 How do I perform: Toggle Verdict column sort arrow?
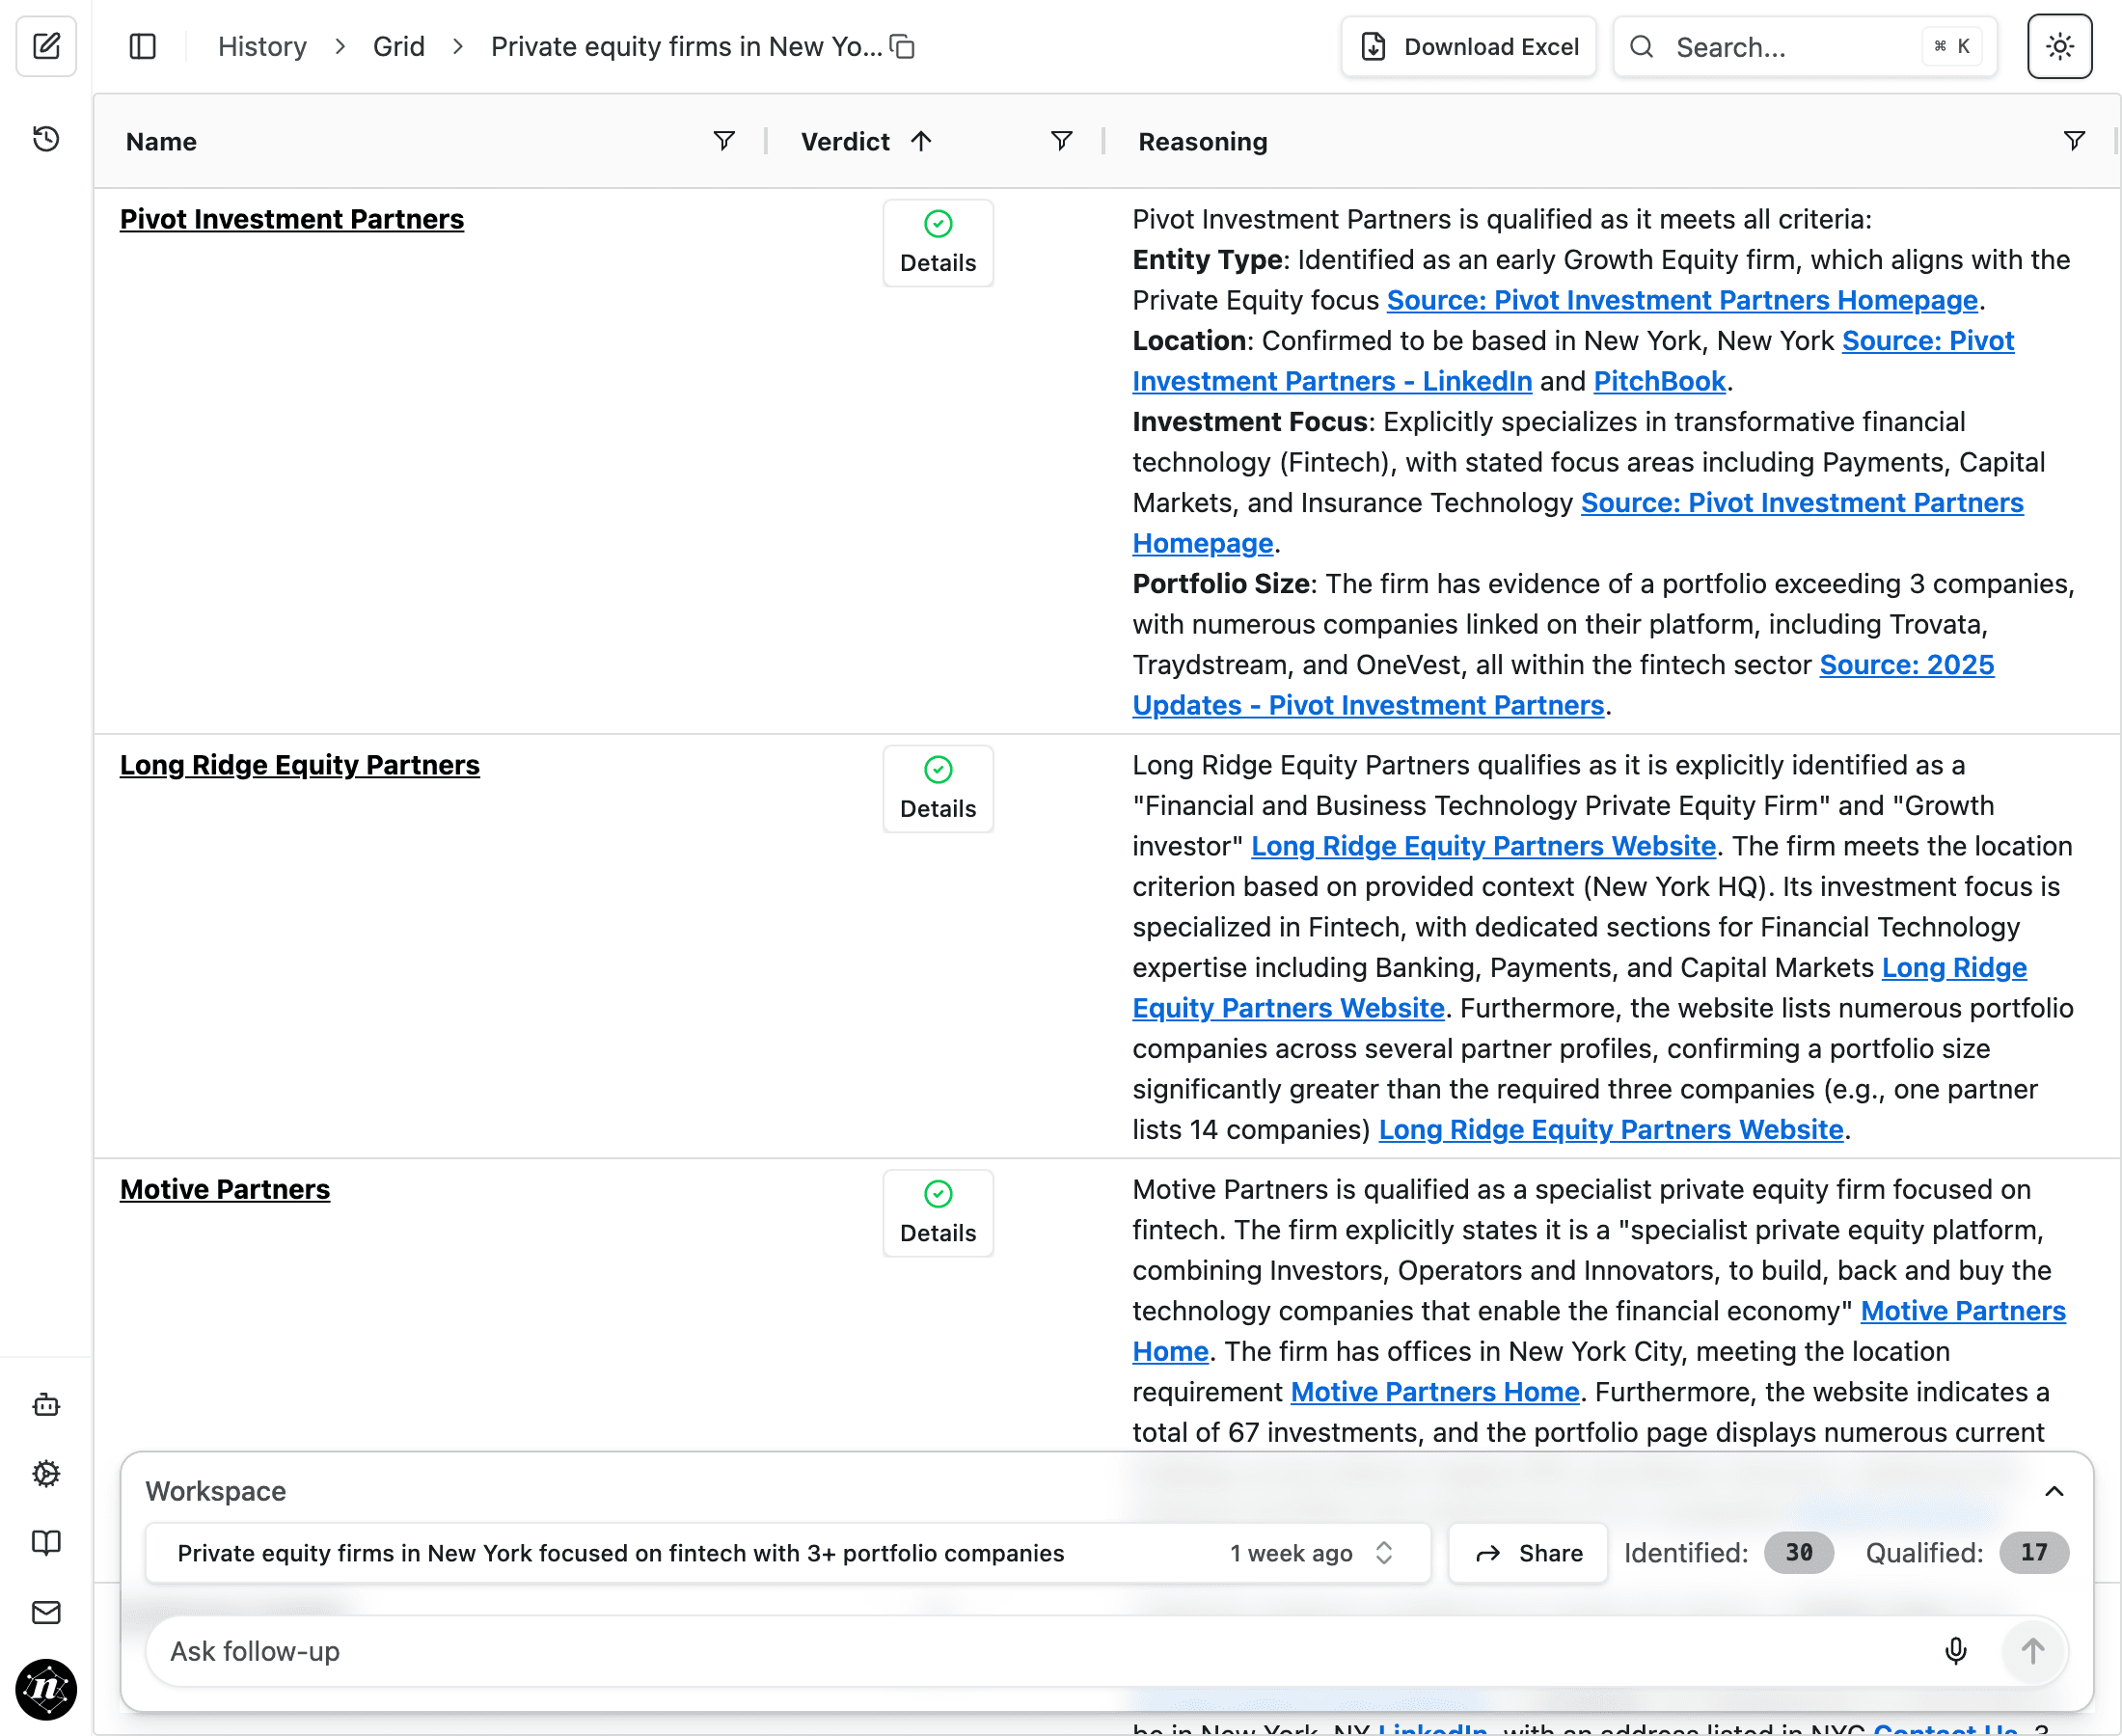coord(921,141)
